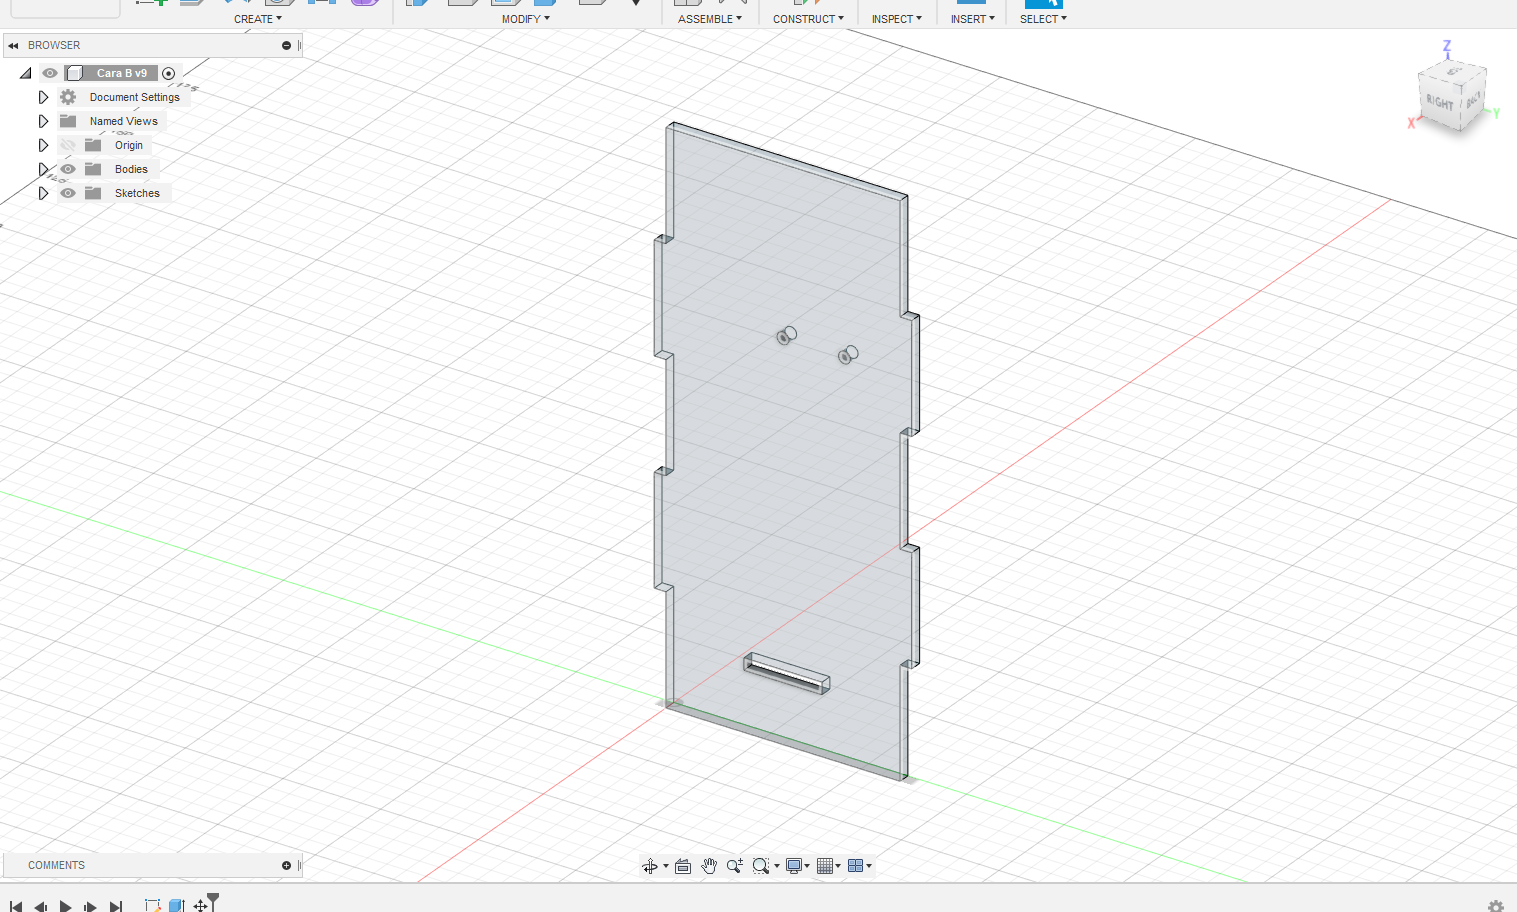Select the right circular hole on the plate
This screenshot has height=912, width=1517.
[848, 355]
